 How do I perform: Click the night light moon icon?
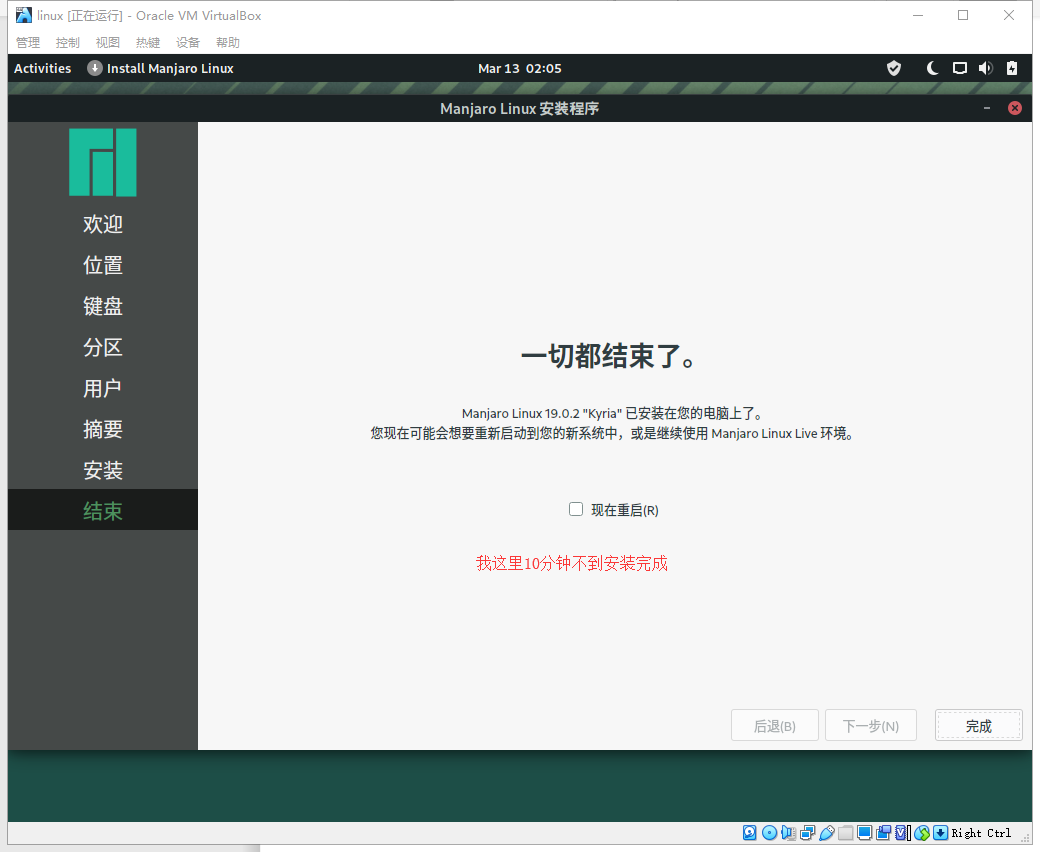point(933,68)
